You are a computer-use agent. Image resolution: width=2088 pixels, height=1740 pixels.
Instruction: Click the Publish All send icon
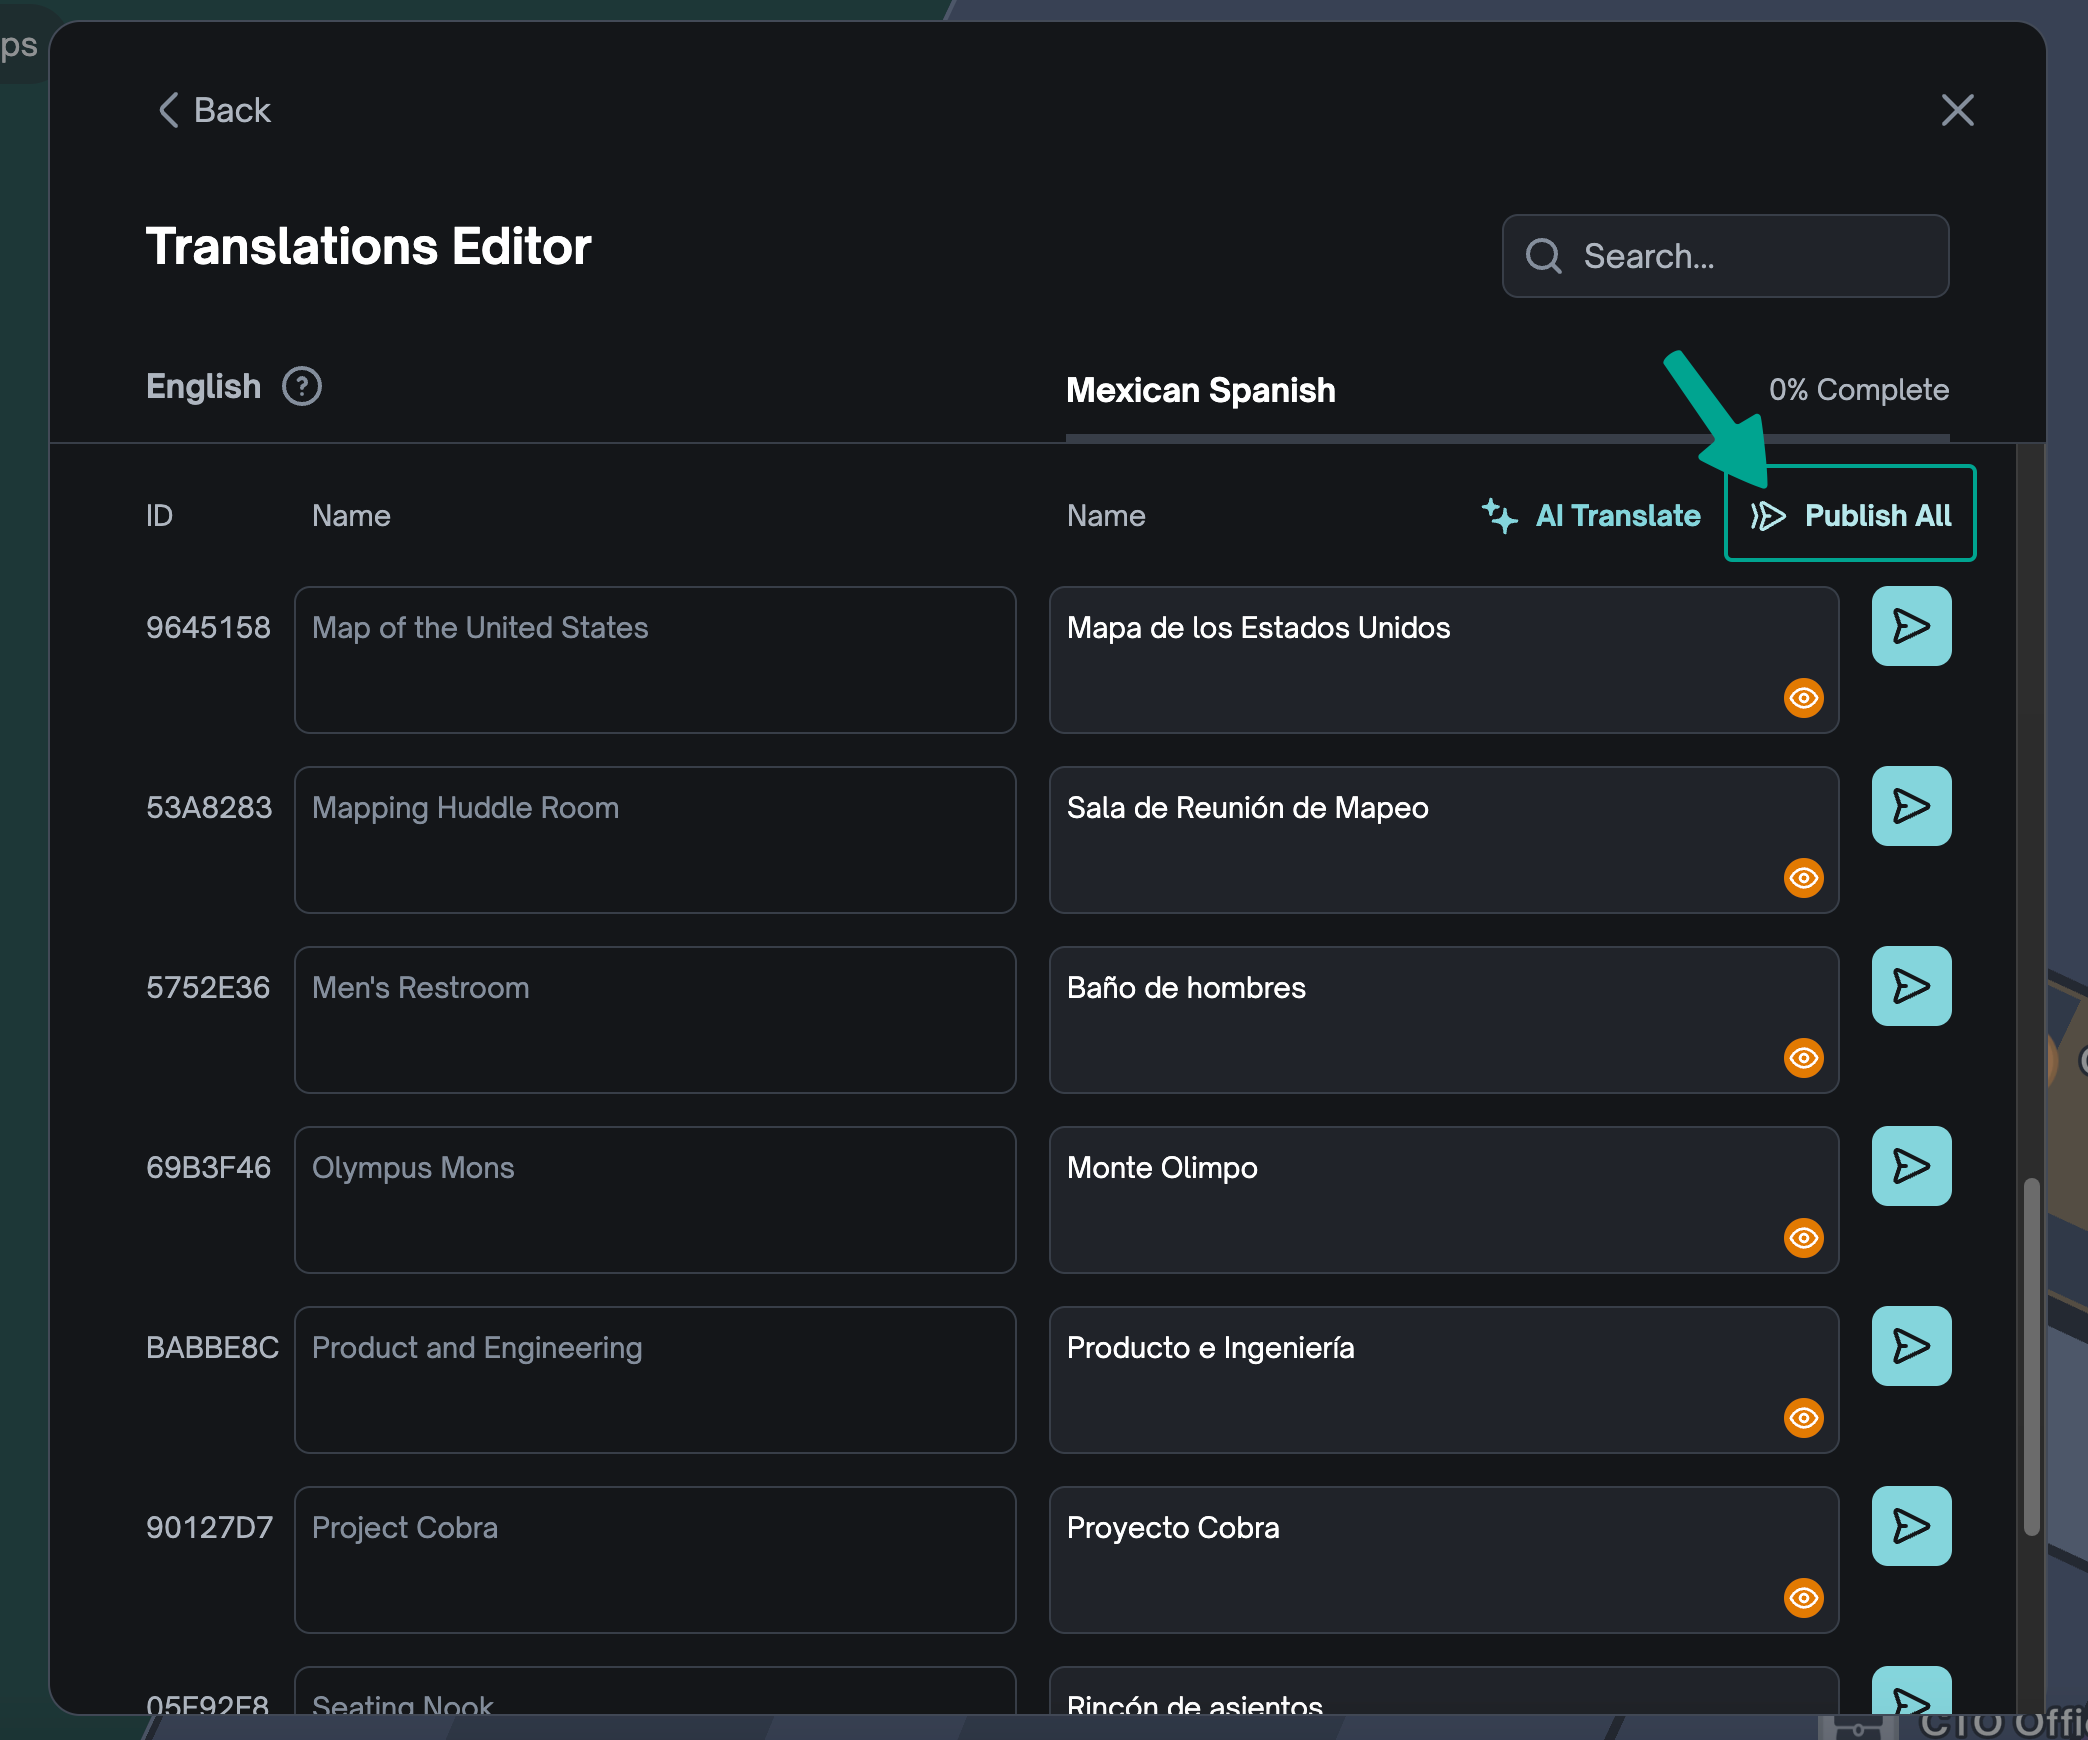[1767, 516]
